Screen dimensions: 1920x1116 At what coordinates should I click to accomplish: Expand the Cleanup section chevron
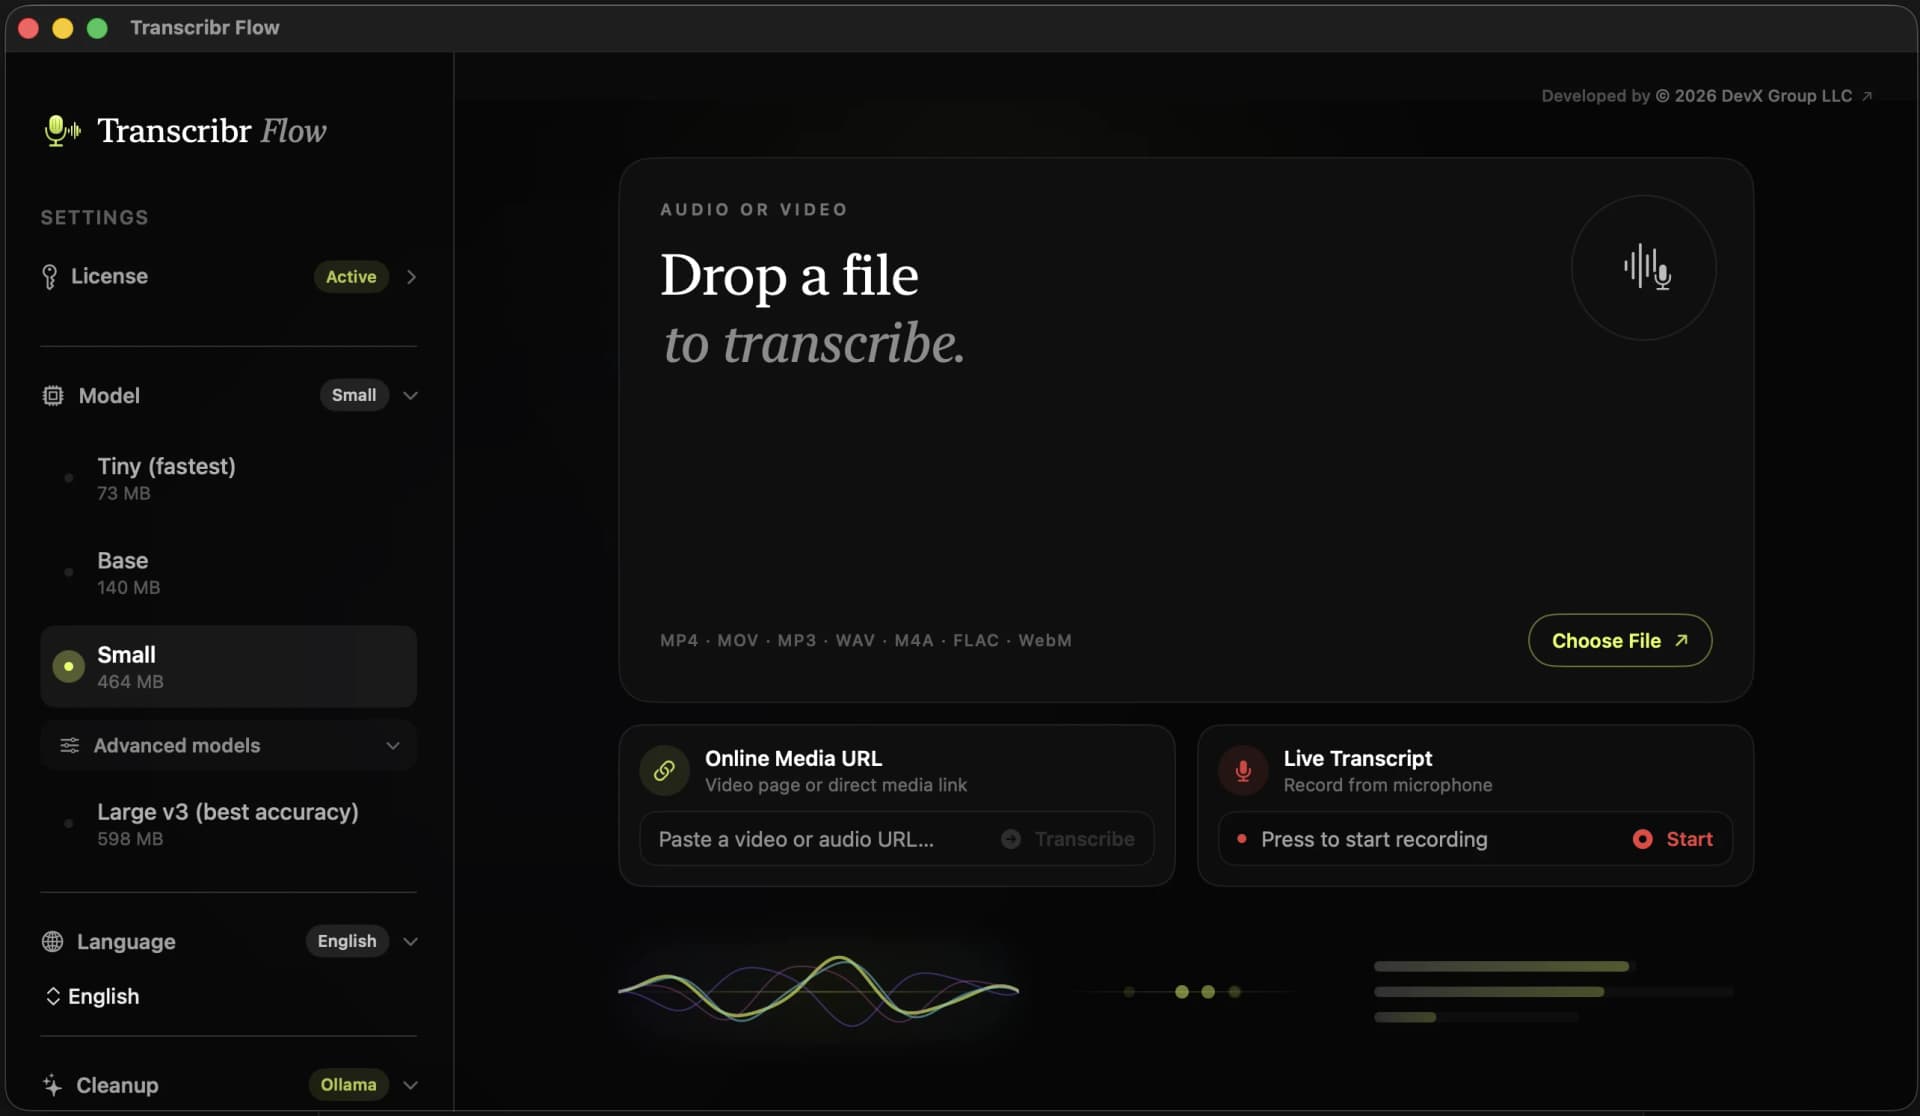[x=410, y=1085]
